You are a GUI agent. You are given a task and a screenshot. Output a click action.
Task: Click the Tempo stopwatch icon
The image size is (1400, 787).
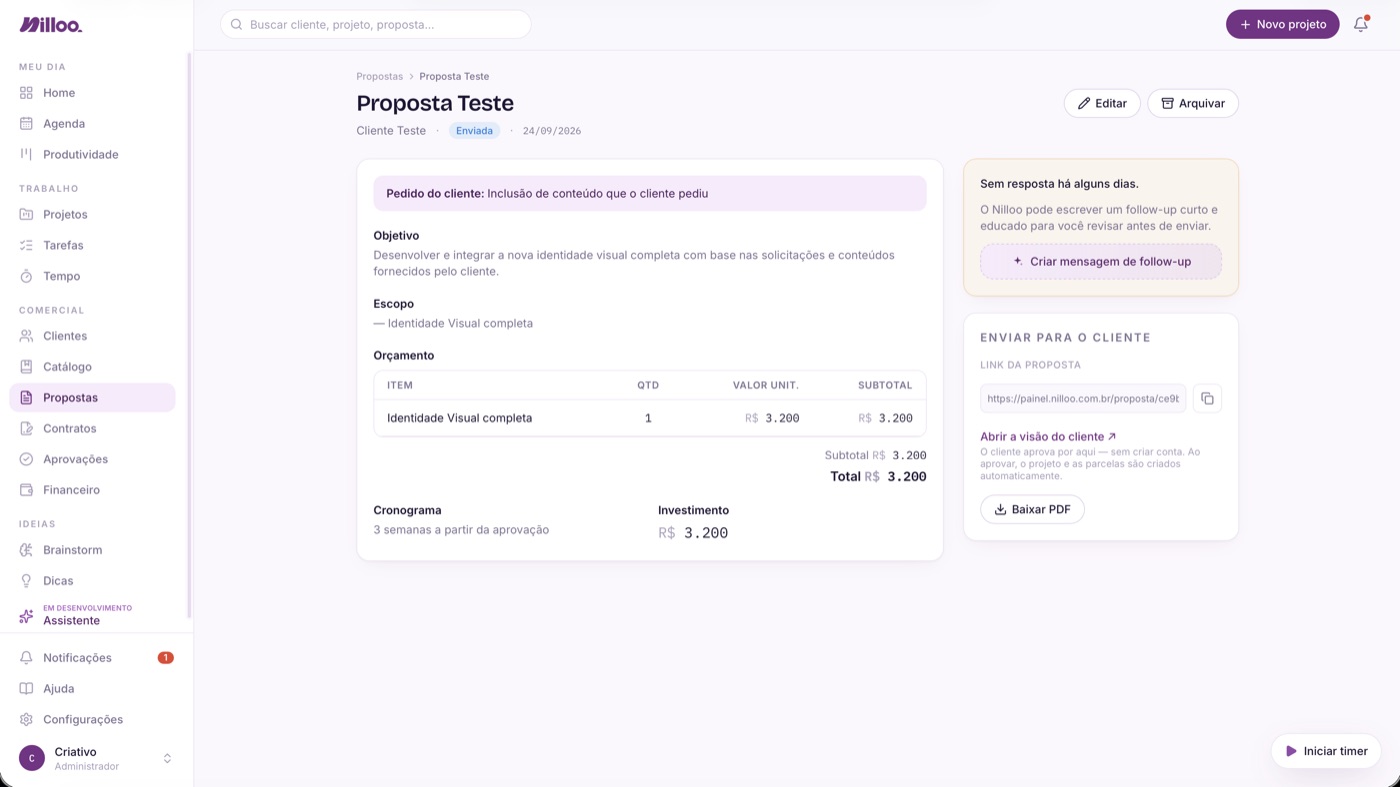point(26,276)
